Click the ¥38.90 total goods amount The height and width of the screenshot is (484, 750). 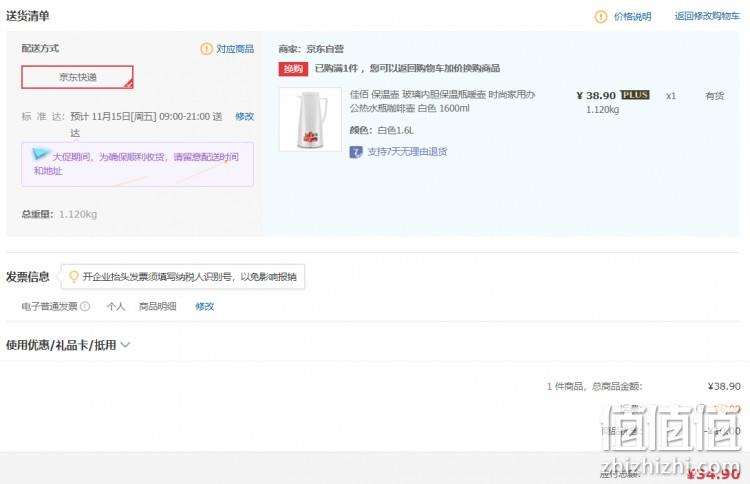pos(724,386)
